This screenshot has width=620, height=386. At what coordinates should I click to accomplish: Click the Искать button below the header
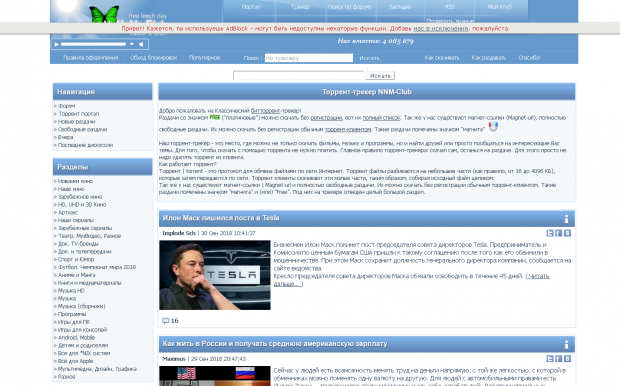380,76
